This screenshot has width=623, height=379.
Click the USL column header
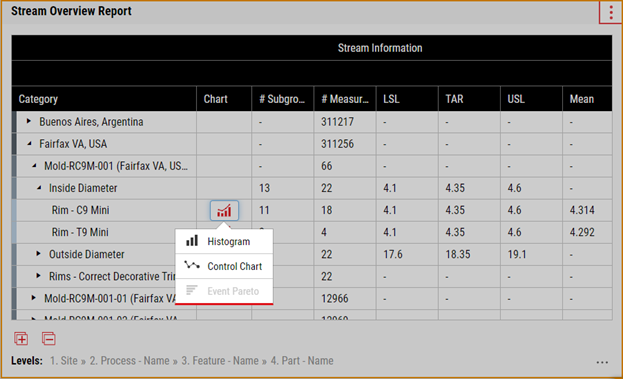click(x=531, y=99)
